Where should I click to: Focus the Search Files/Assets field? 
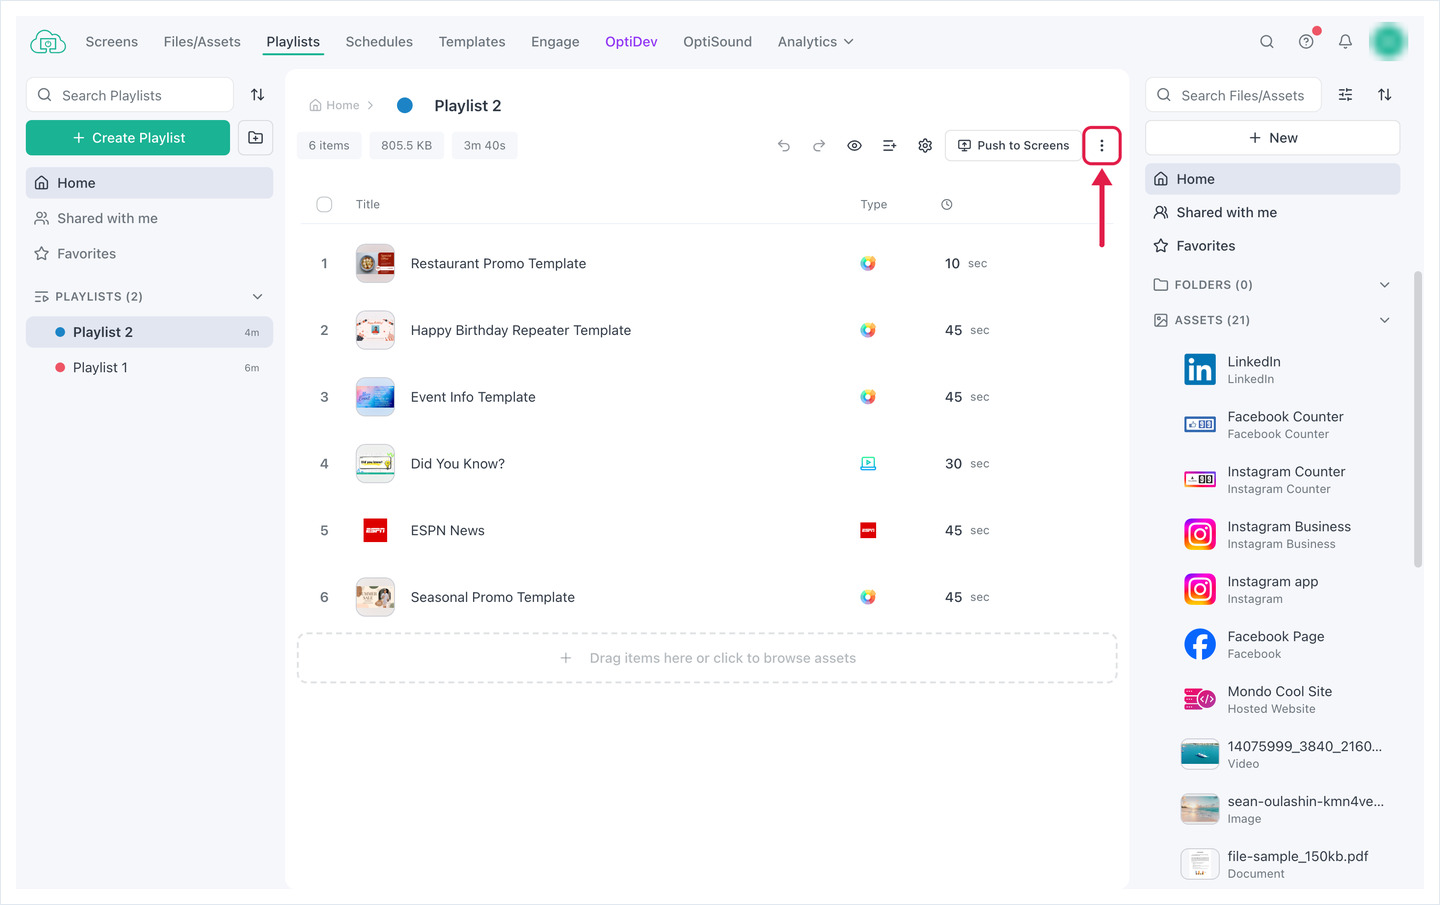[1233, 95]
